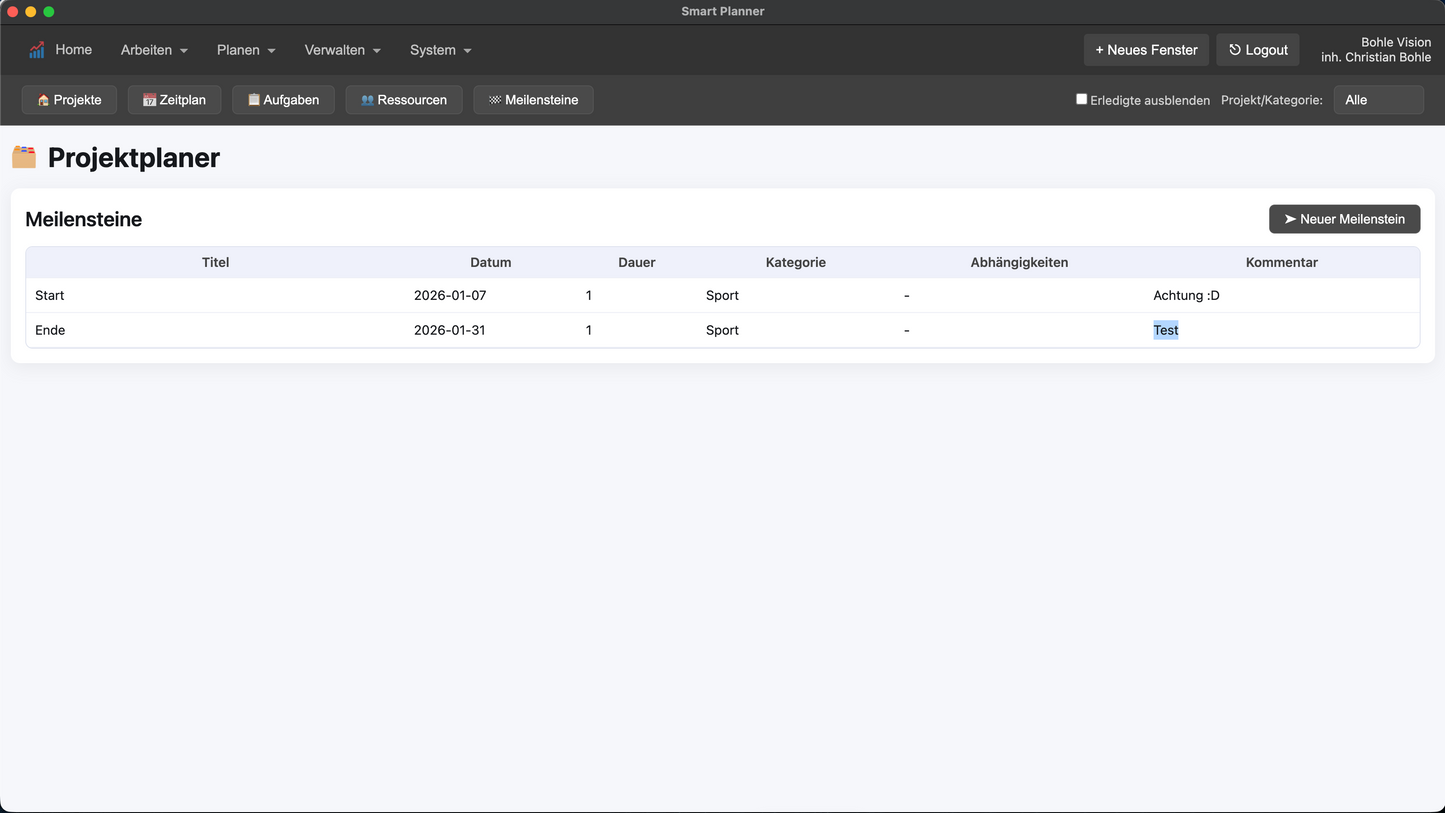
Task: Click the Ende milestone title cell
Action: [x=50, y=330]
